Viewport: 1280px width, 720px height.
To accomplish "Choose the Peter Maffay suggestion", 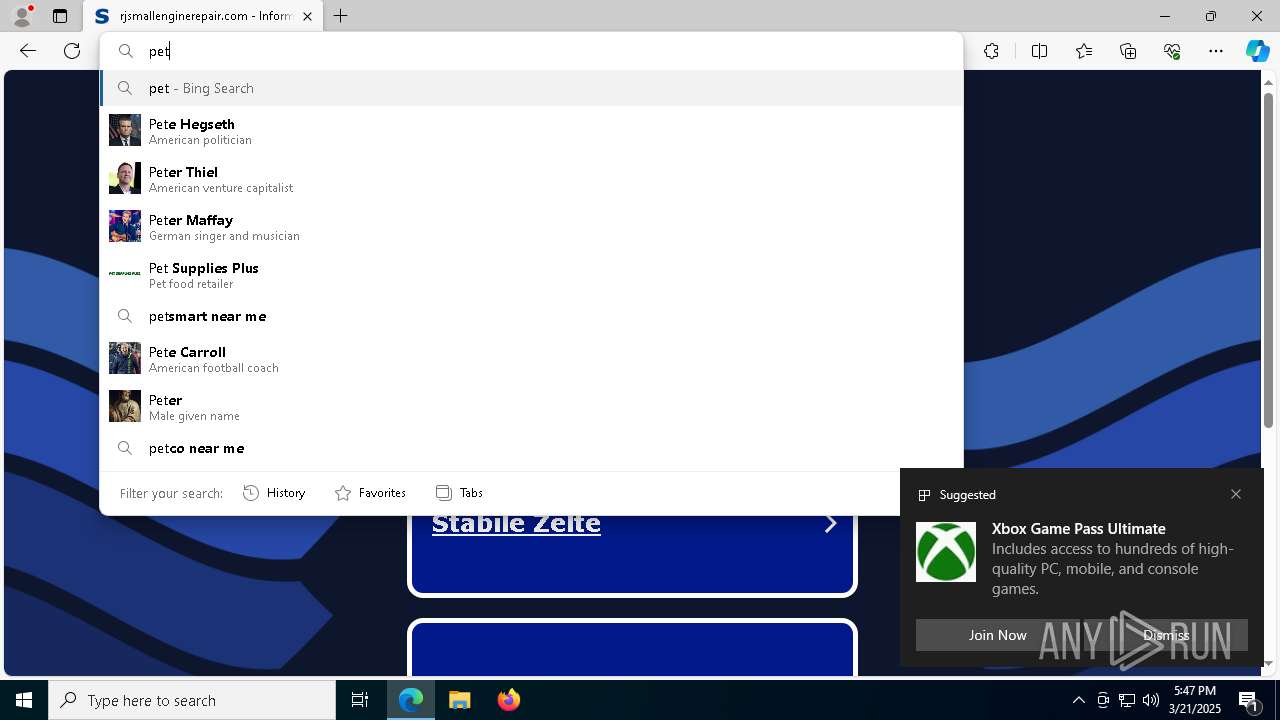I will point(531,226).
